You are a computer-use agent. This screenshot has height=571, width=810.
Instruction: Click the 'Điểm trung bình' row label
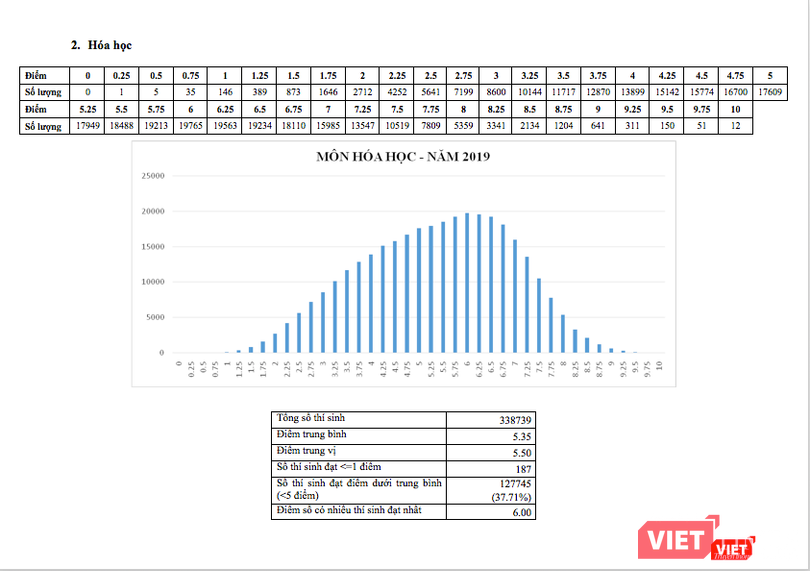358,436
